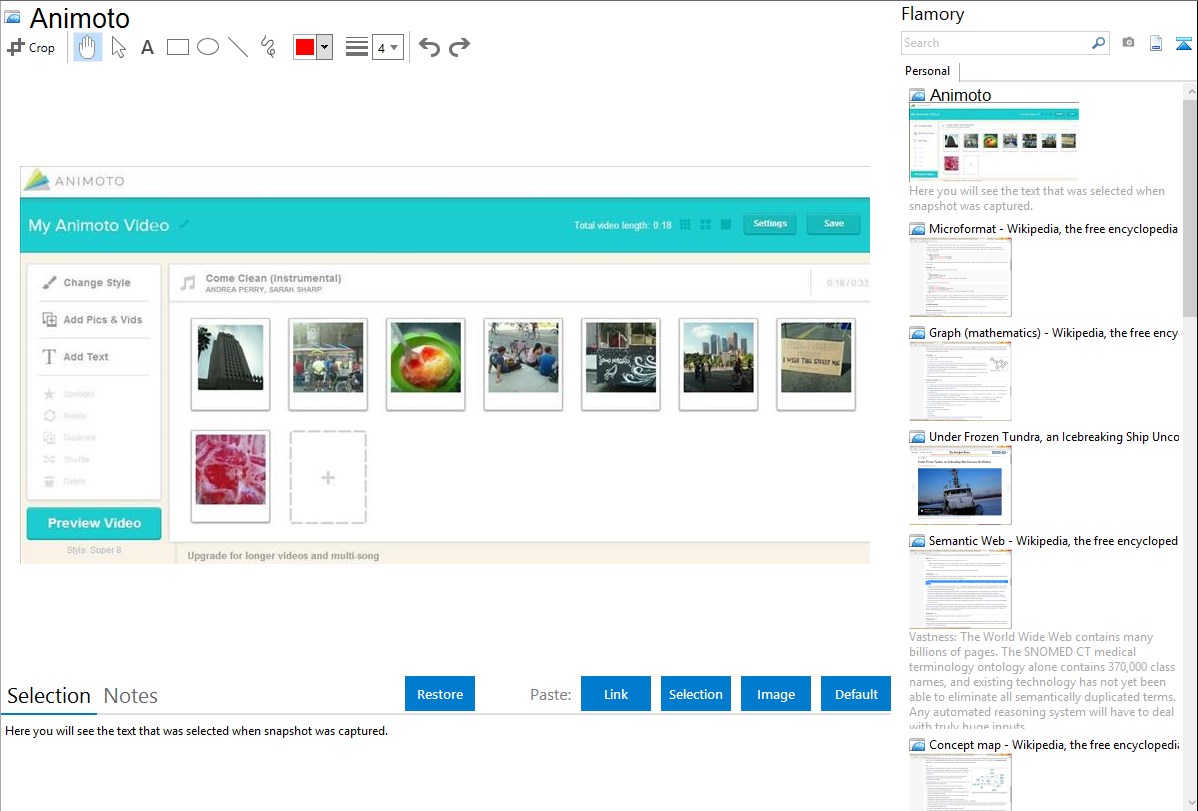Click Add Pics & Vids
1198x811 pixels.
click(94, 320)
